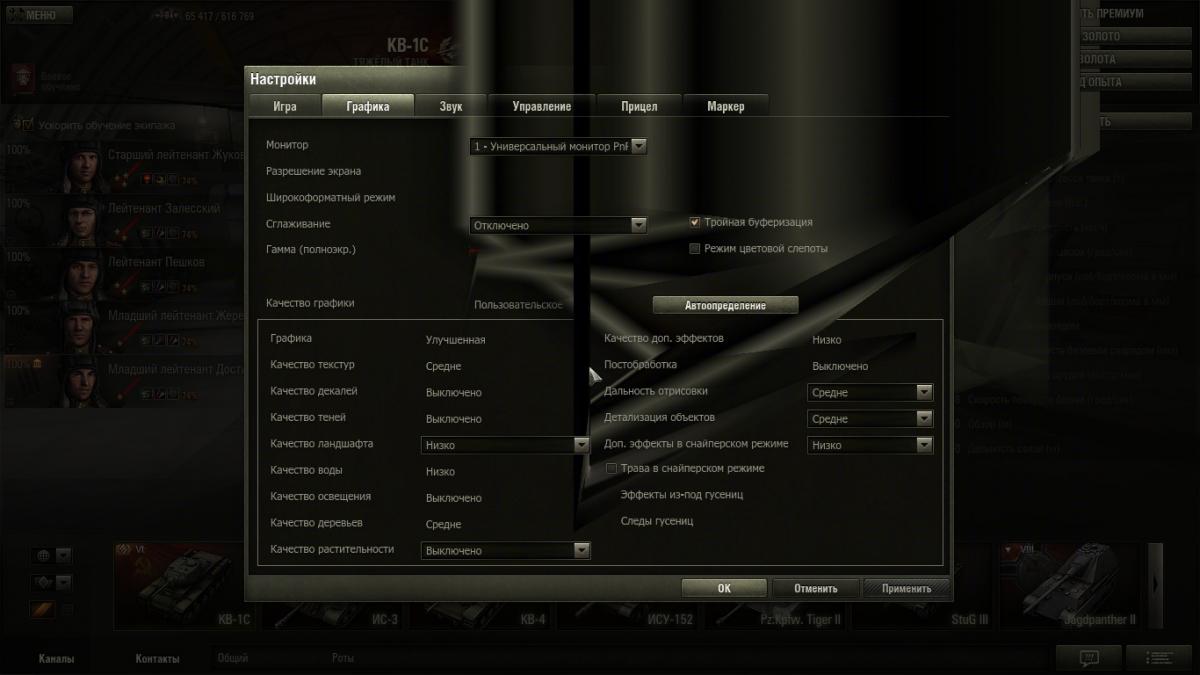Switch to Роты channel tab
Viewport: 1200px width, 675px height.
coord(343,659)
